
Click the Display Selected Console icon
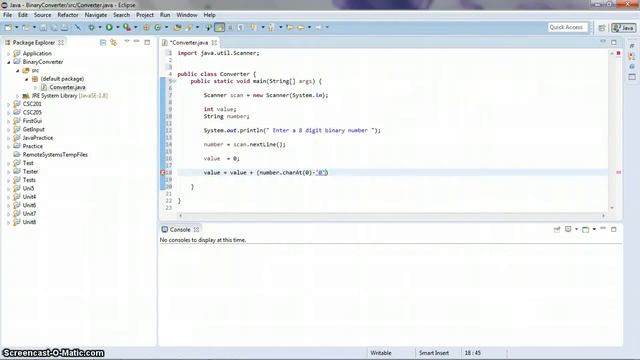(568, 229)
